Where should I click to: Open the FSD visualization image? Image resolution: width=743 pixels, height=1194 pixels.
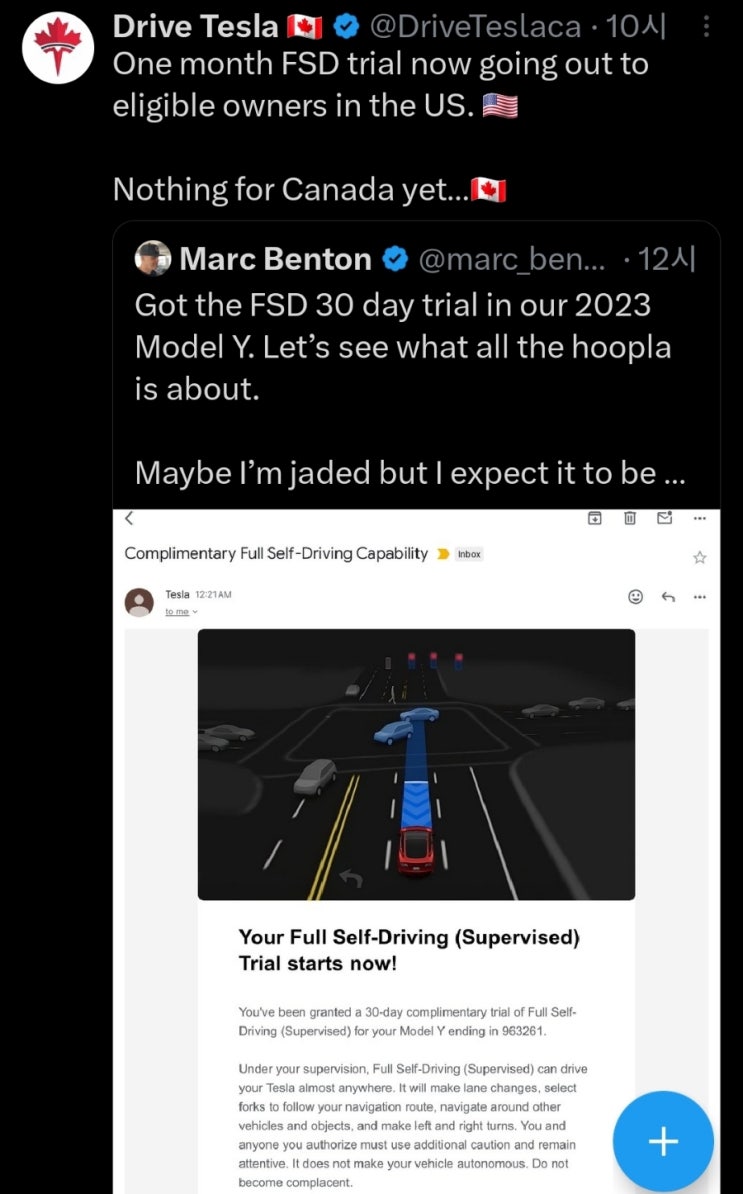point(416,764)
